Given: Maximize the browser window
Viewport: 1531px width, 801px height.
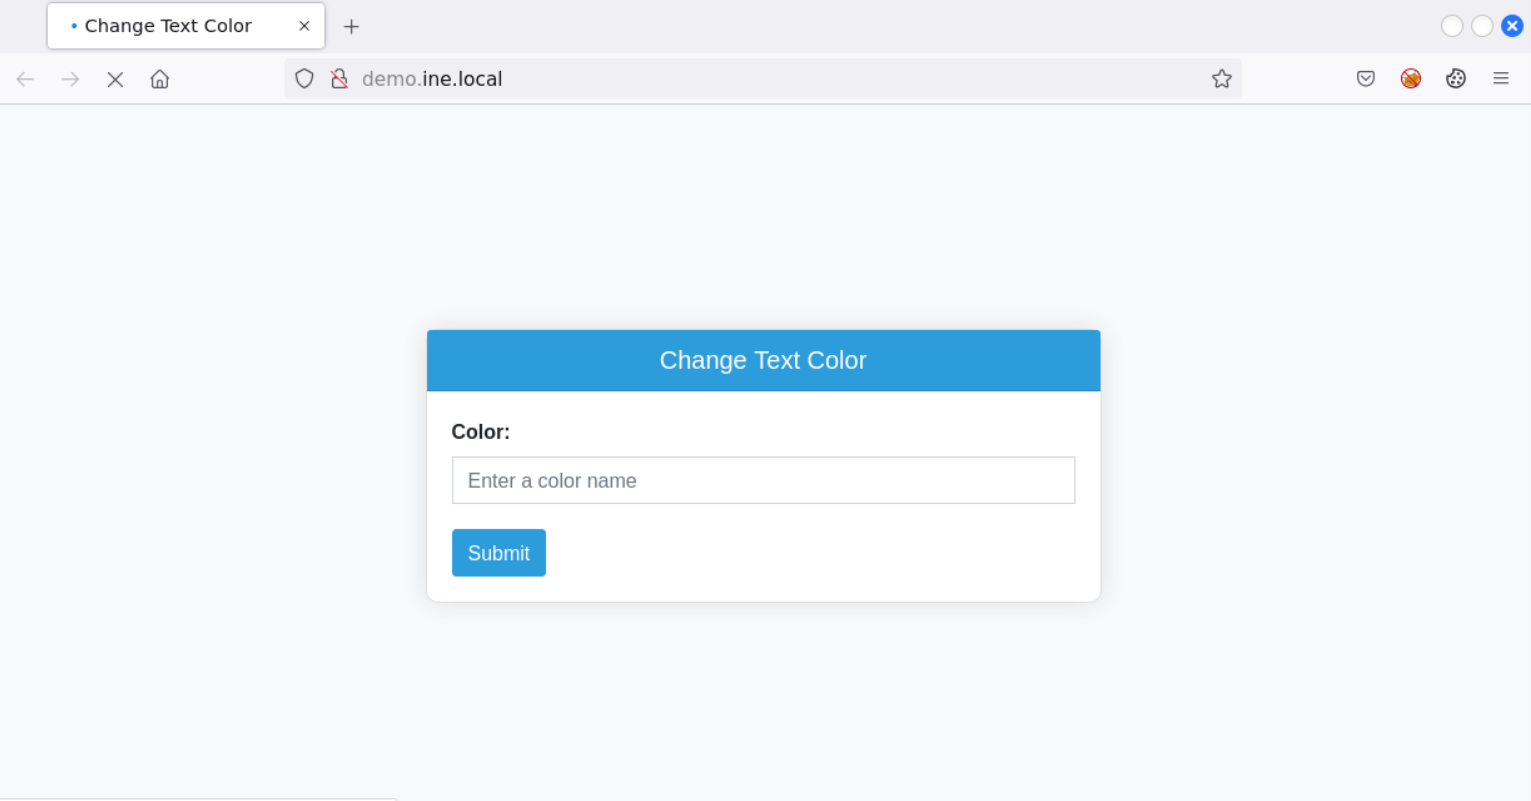Looking at the screenshot, I should 1482,26.
